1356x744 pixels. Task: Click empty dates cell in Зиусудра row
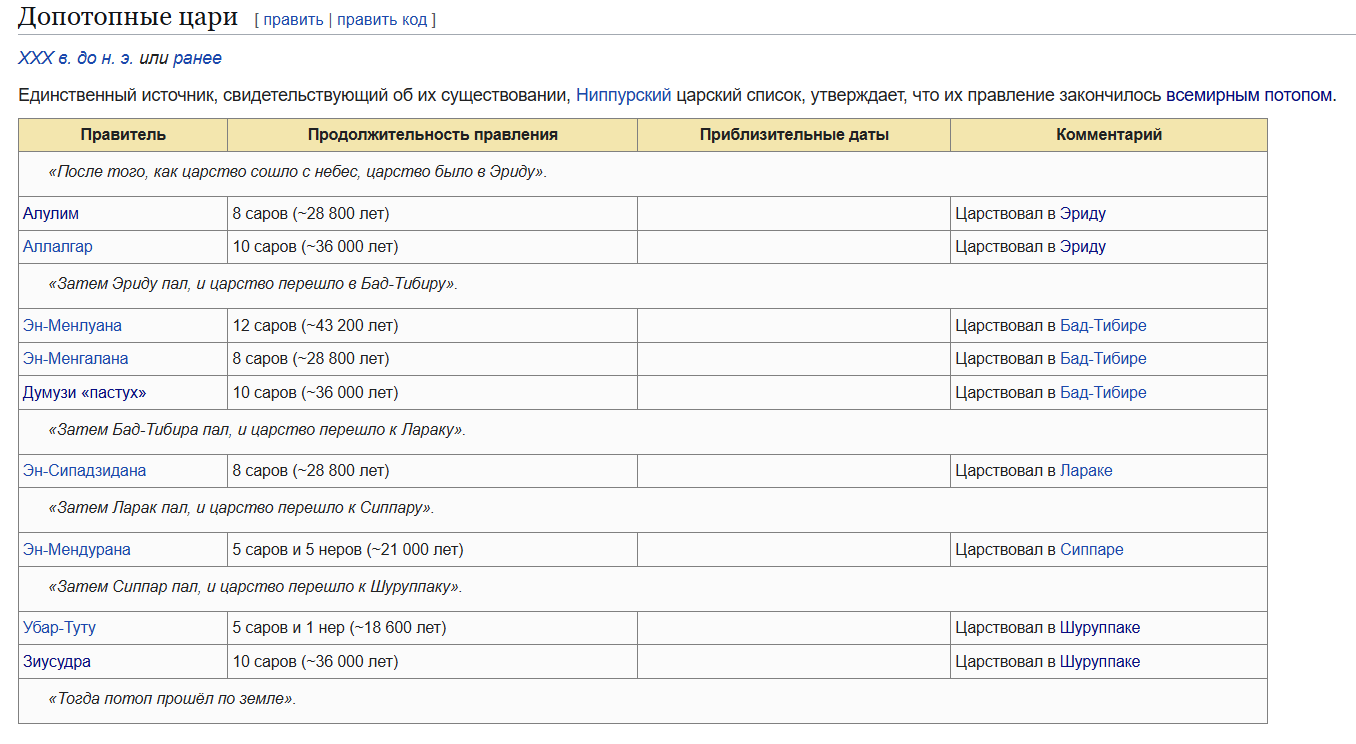pyautogui.click(x=794, y=661)
